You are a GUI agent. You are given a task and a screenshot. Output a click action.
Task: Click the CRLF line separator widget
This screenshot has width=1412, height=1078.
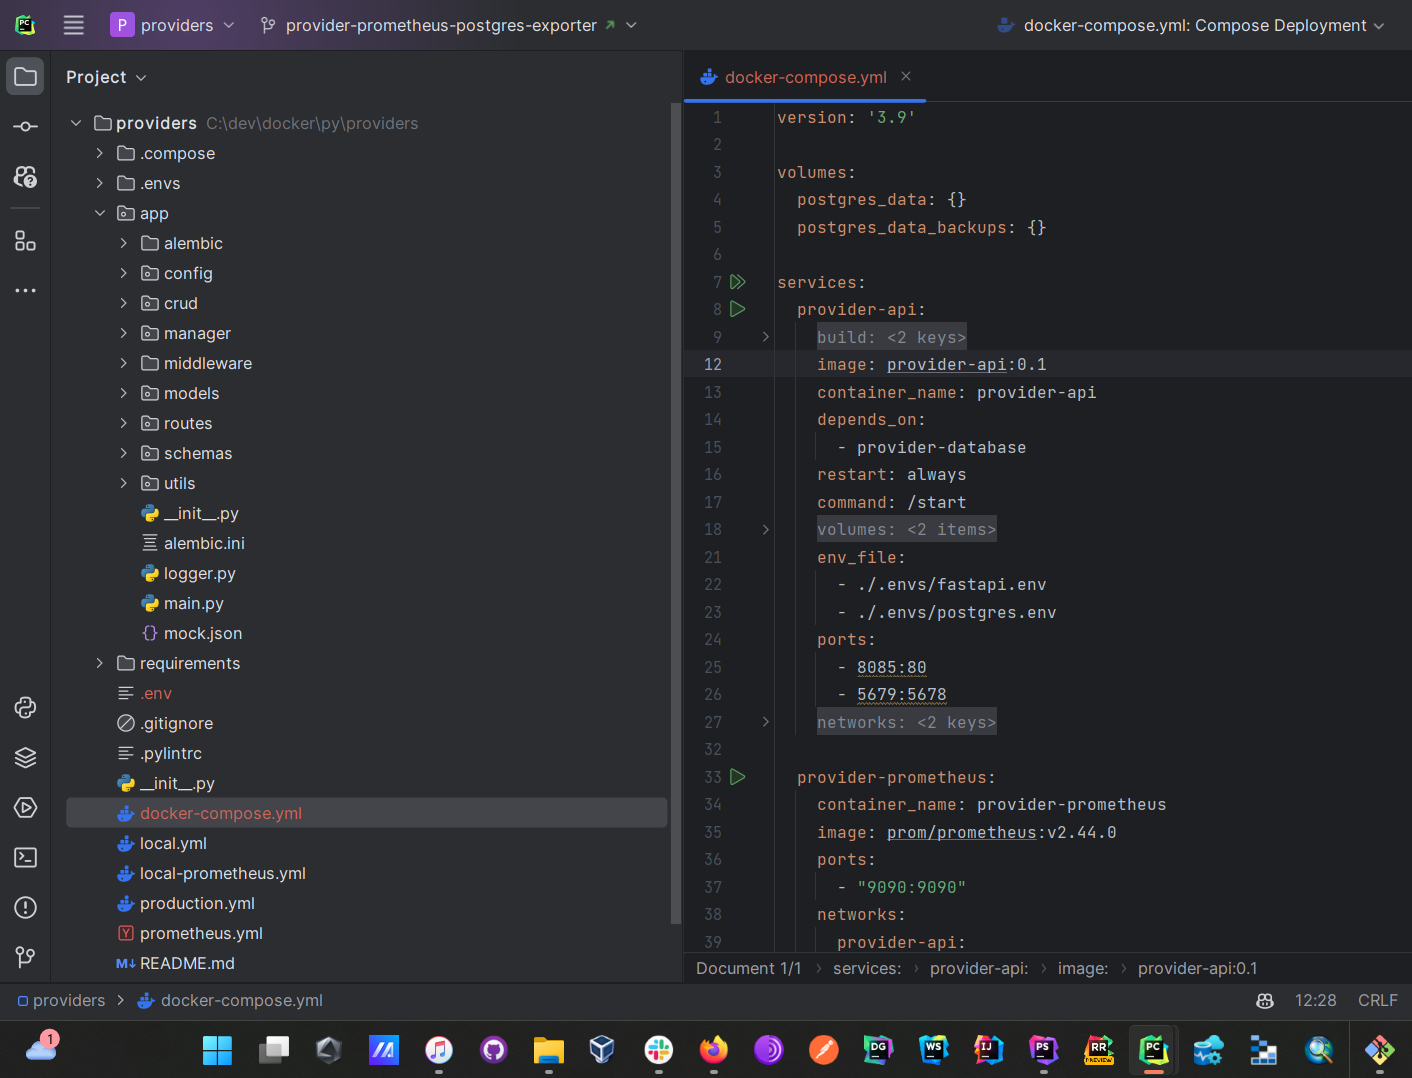[1377, 1000]
